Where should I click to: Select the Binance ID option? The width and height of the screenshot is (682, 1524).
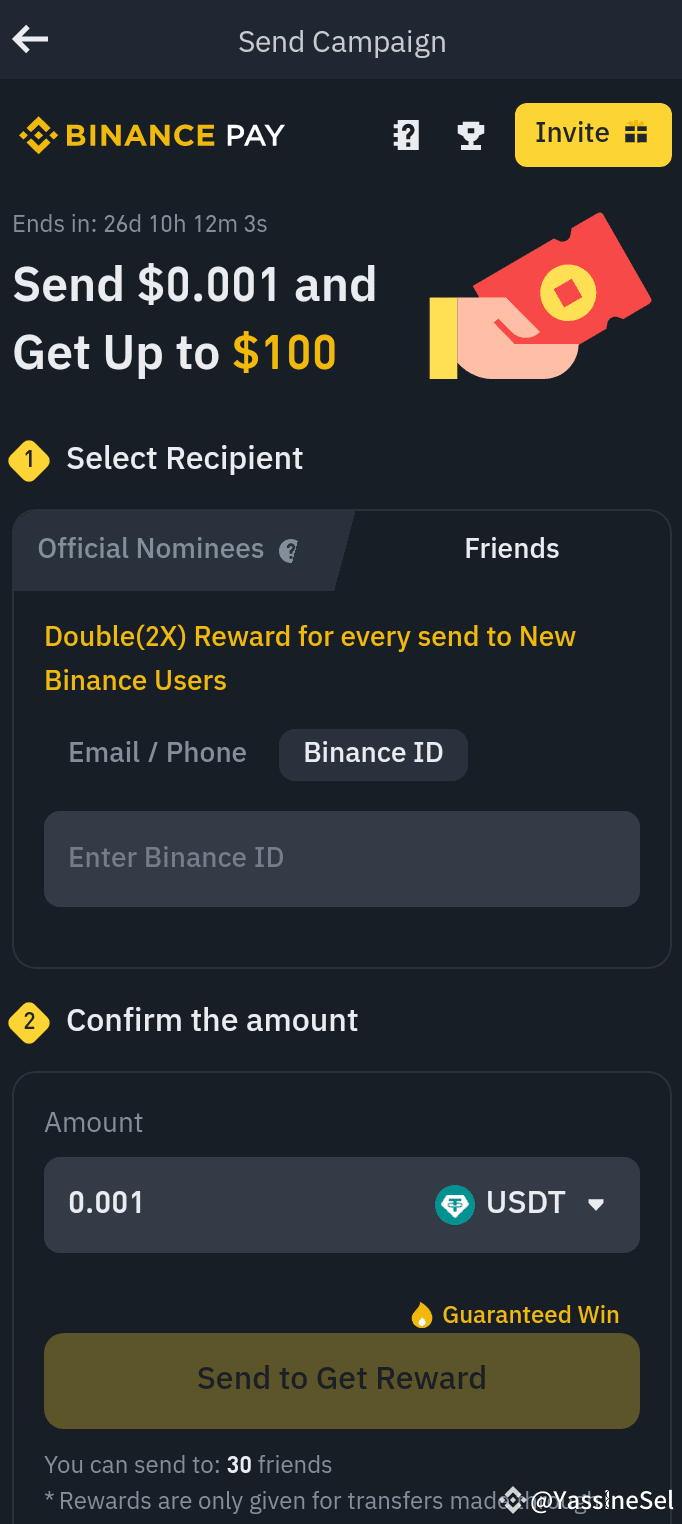click(x=373, y=754)
